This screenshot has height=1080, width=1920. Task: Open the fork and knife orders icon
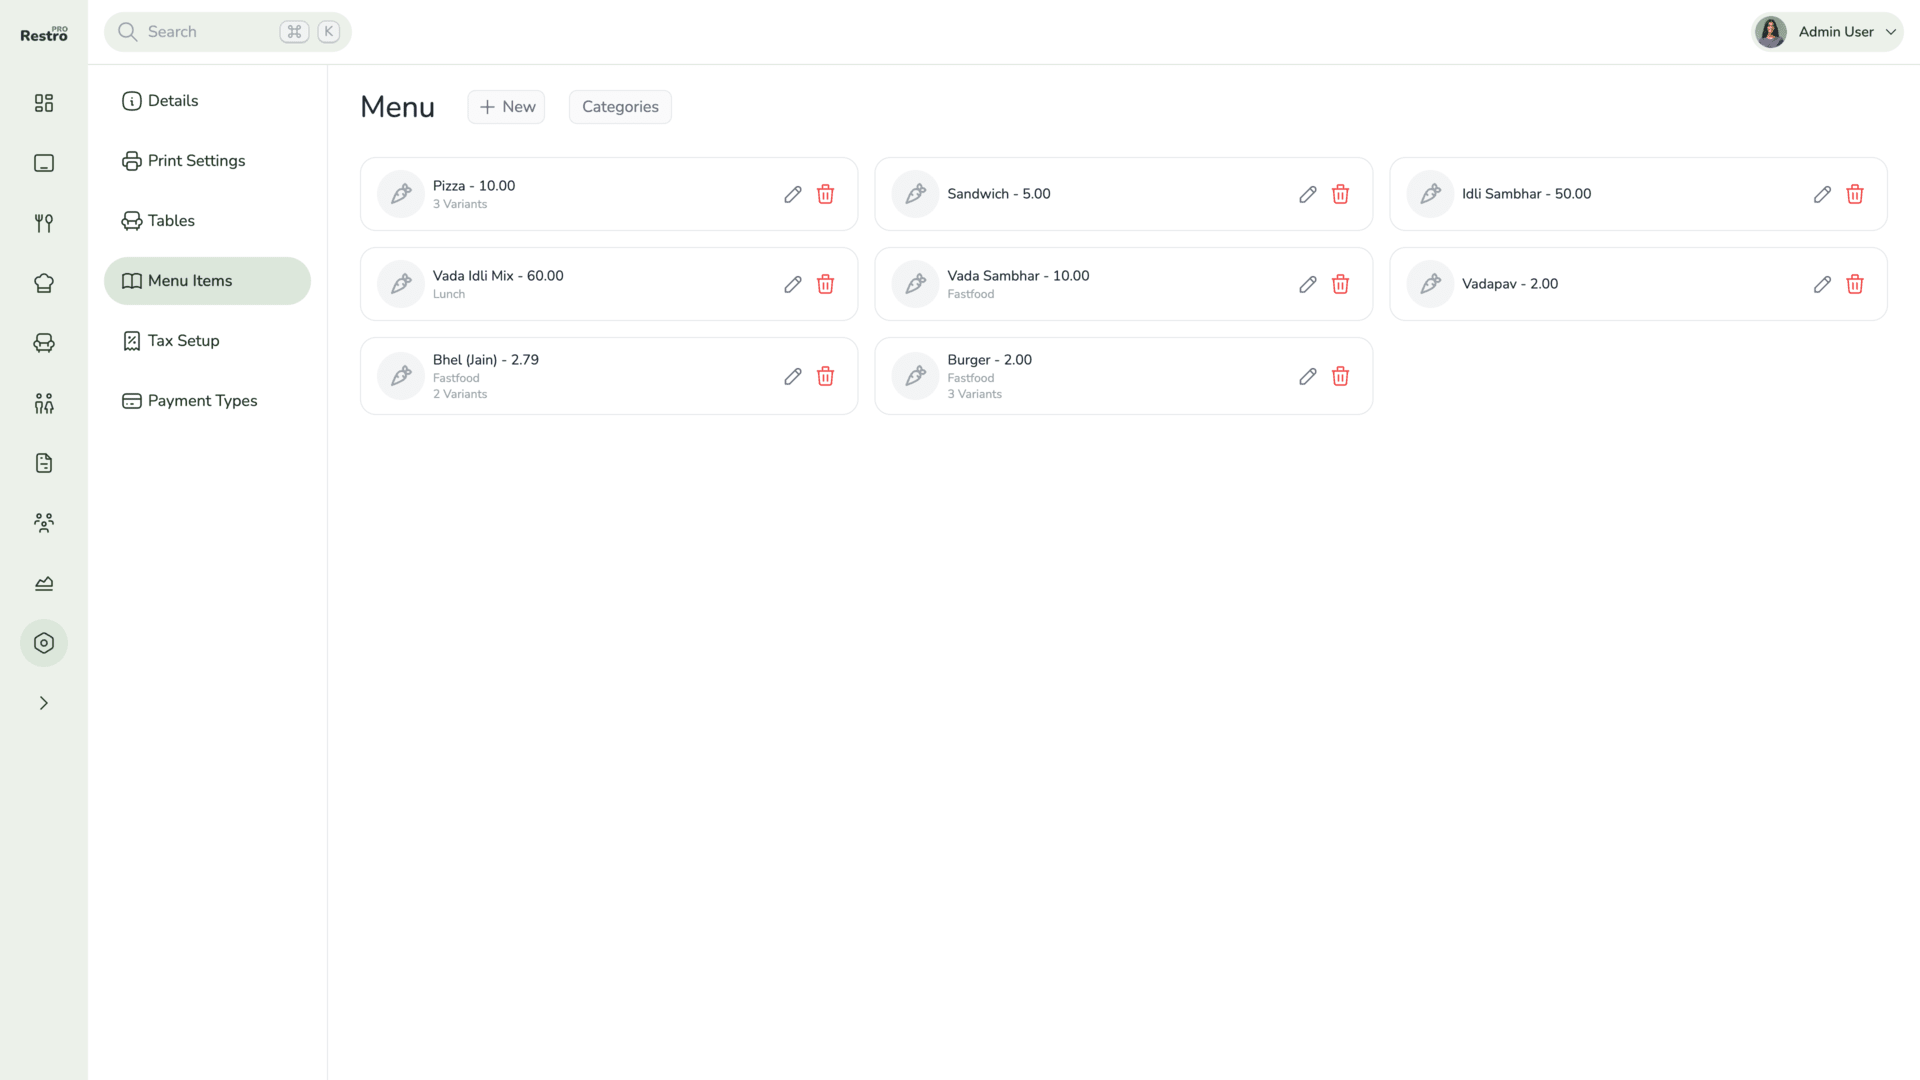click(x=44, y=223)
